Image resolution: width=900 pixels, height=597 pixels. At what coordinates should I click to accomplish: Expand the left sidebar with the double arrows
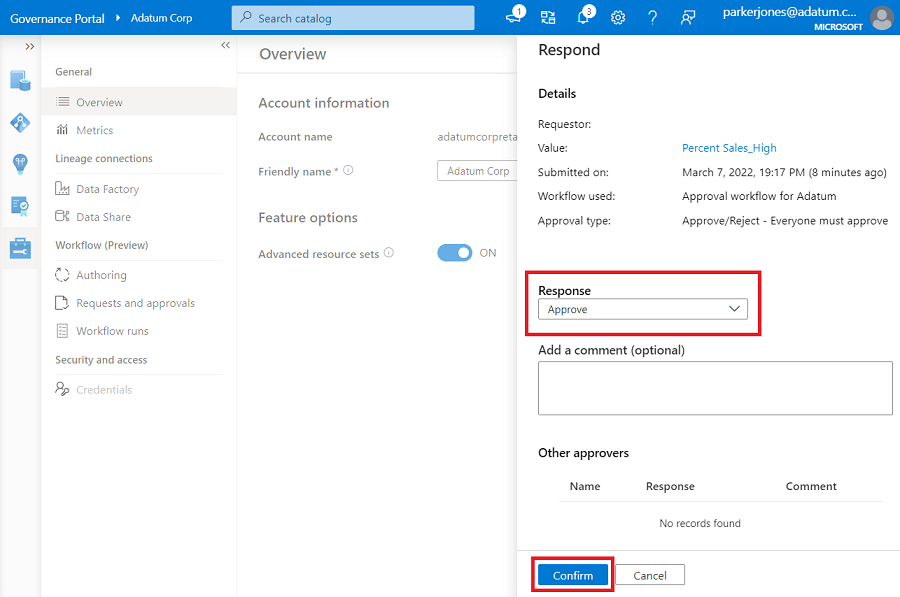coord(29,44)
